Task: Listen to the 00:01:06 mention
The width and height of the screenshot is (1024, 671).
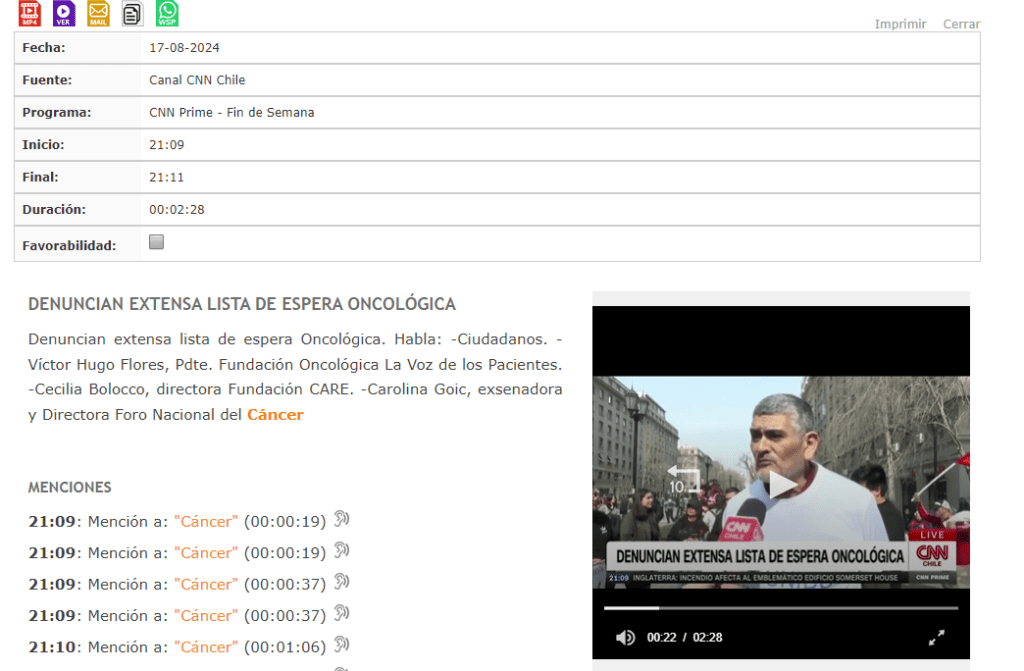Action: 342,645
